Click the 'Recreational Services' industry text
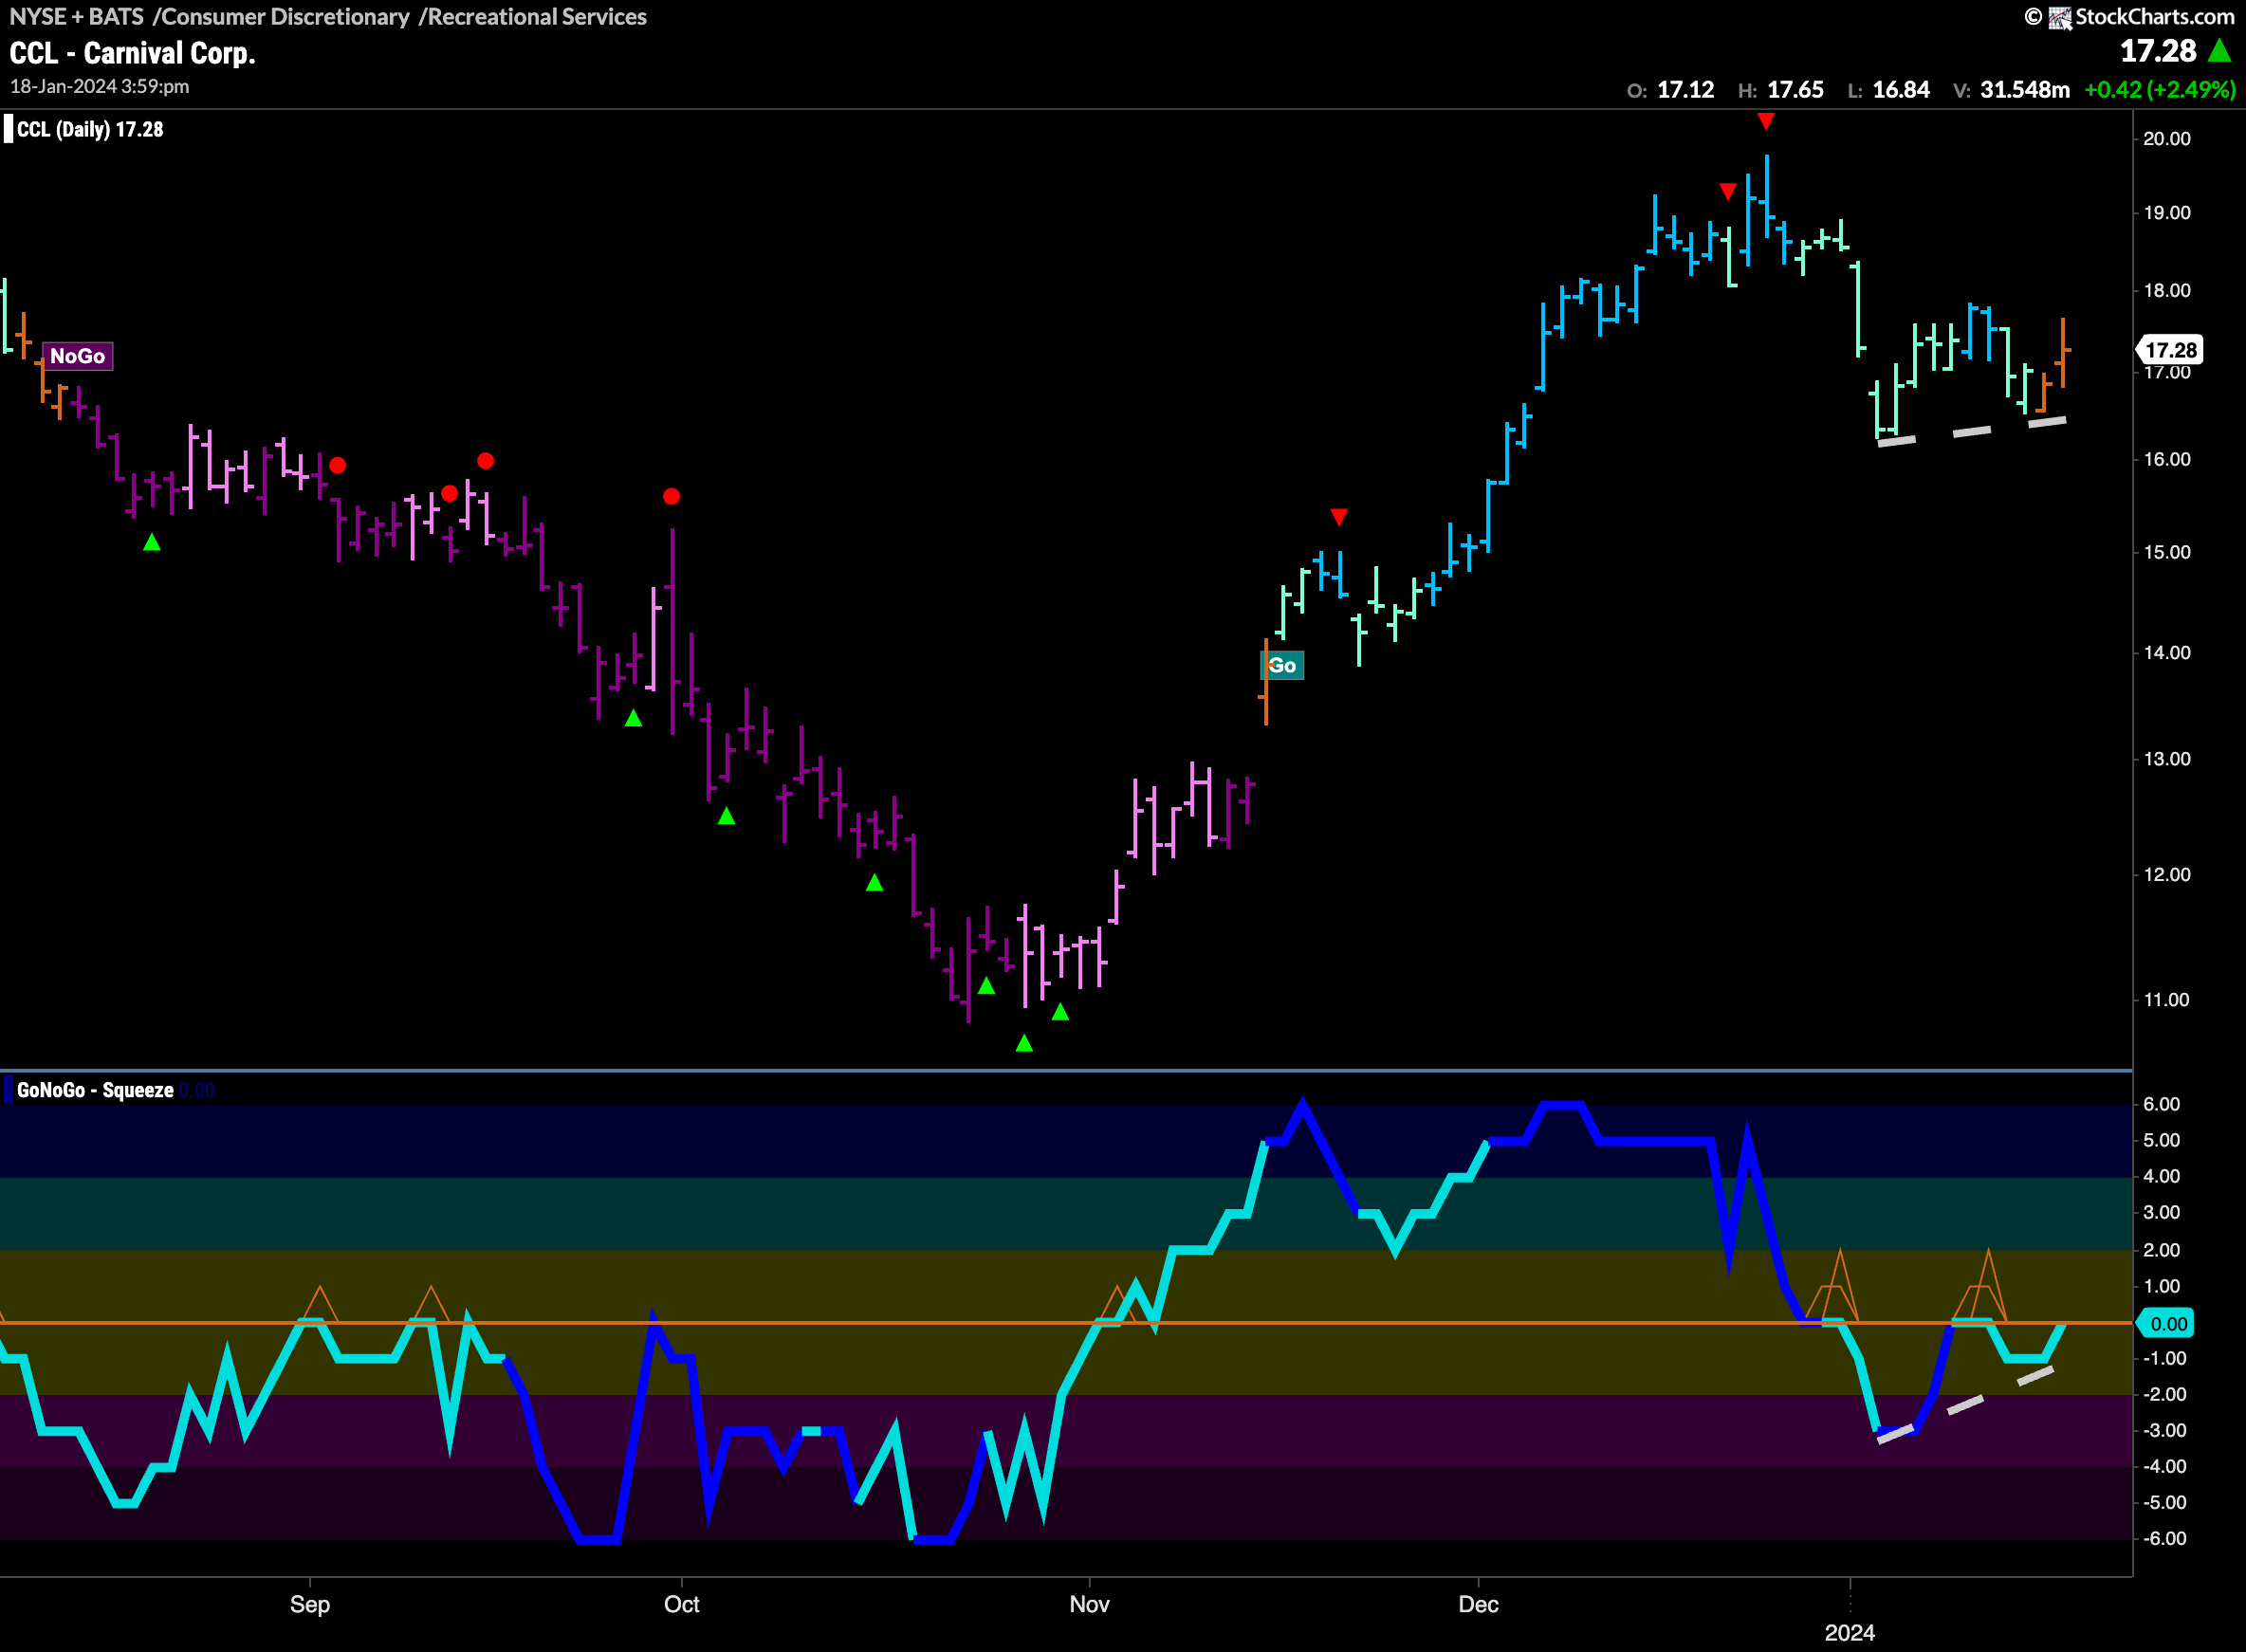The image size is (2246, 1652). coord(537,17)
